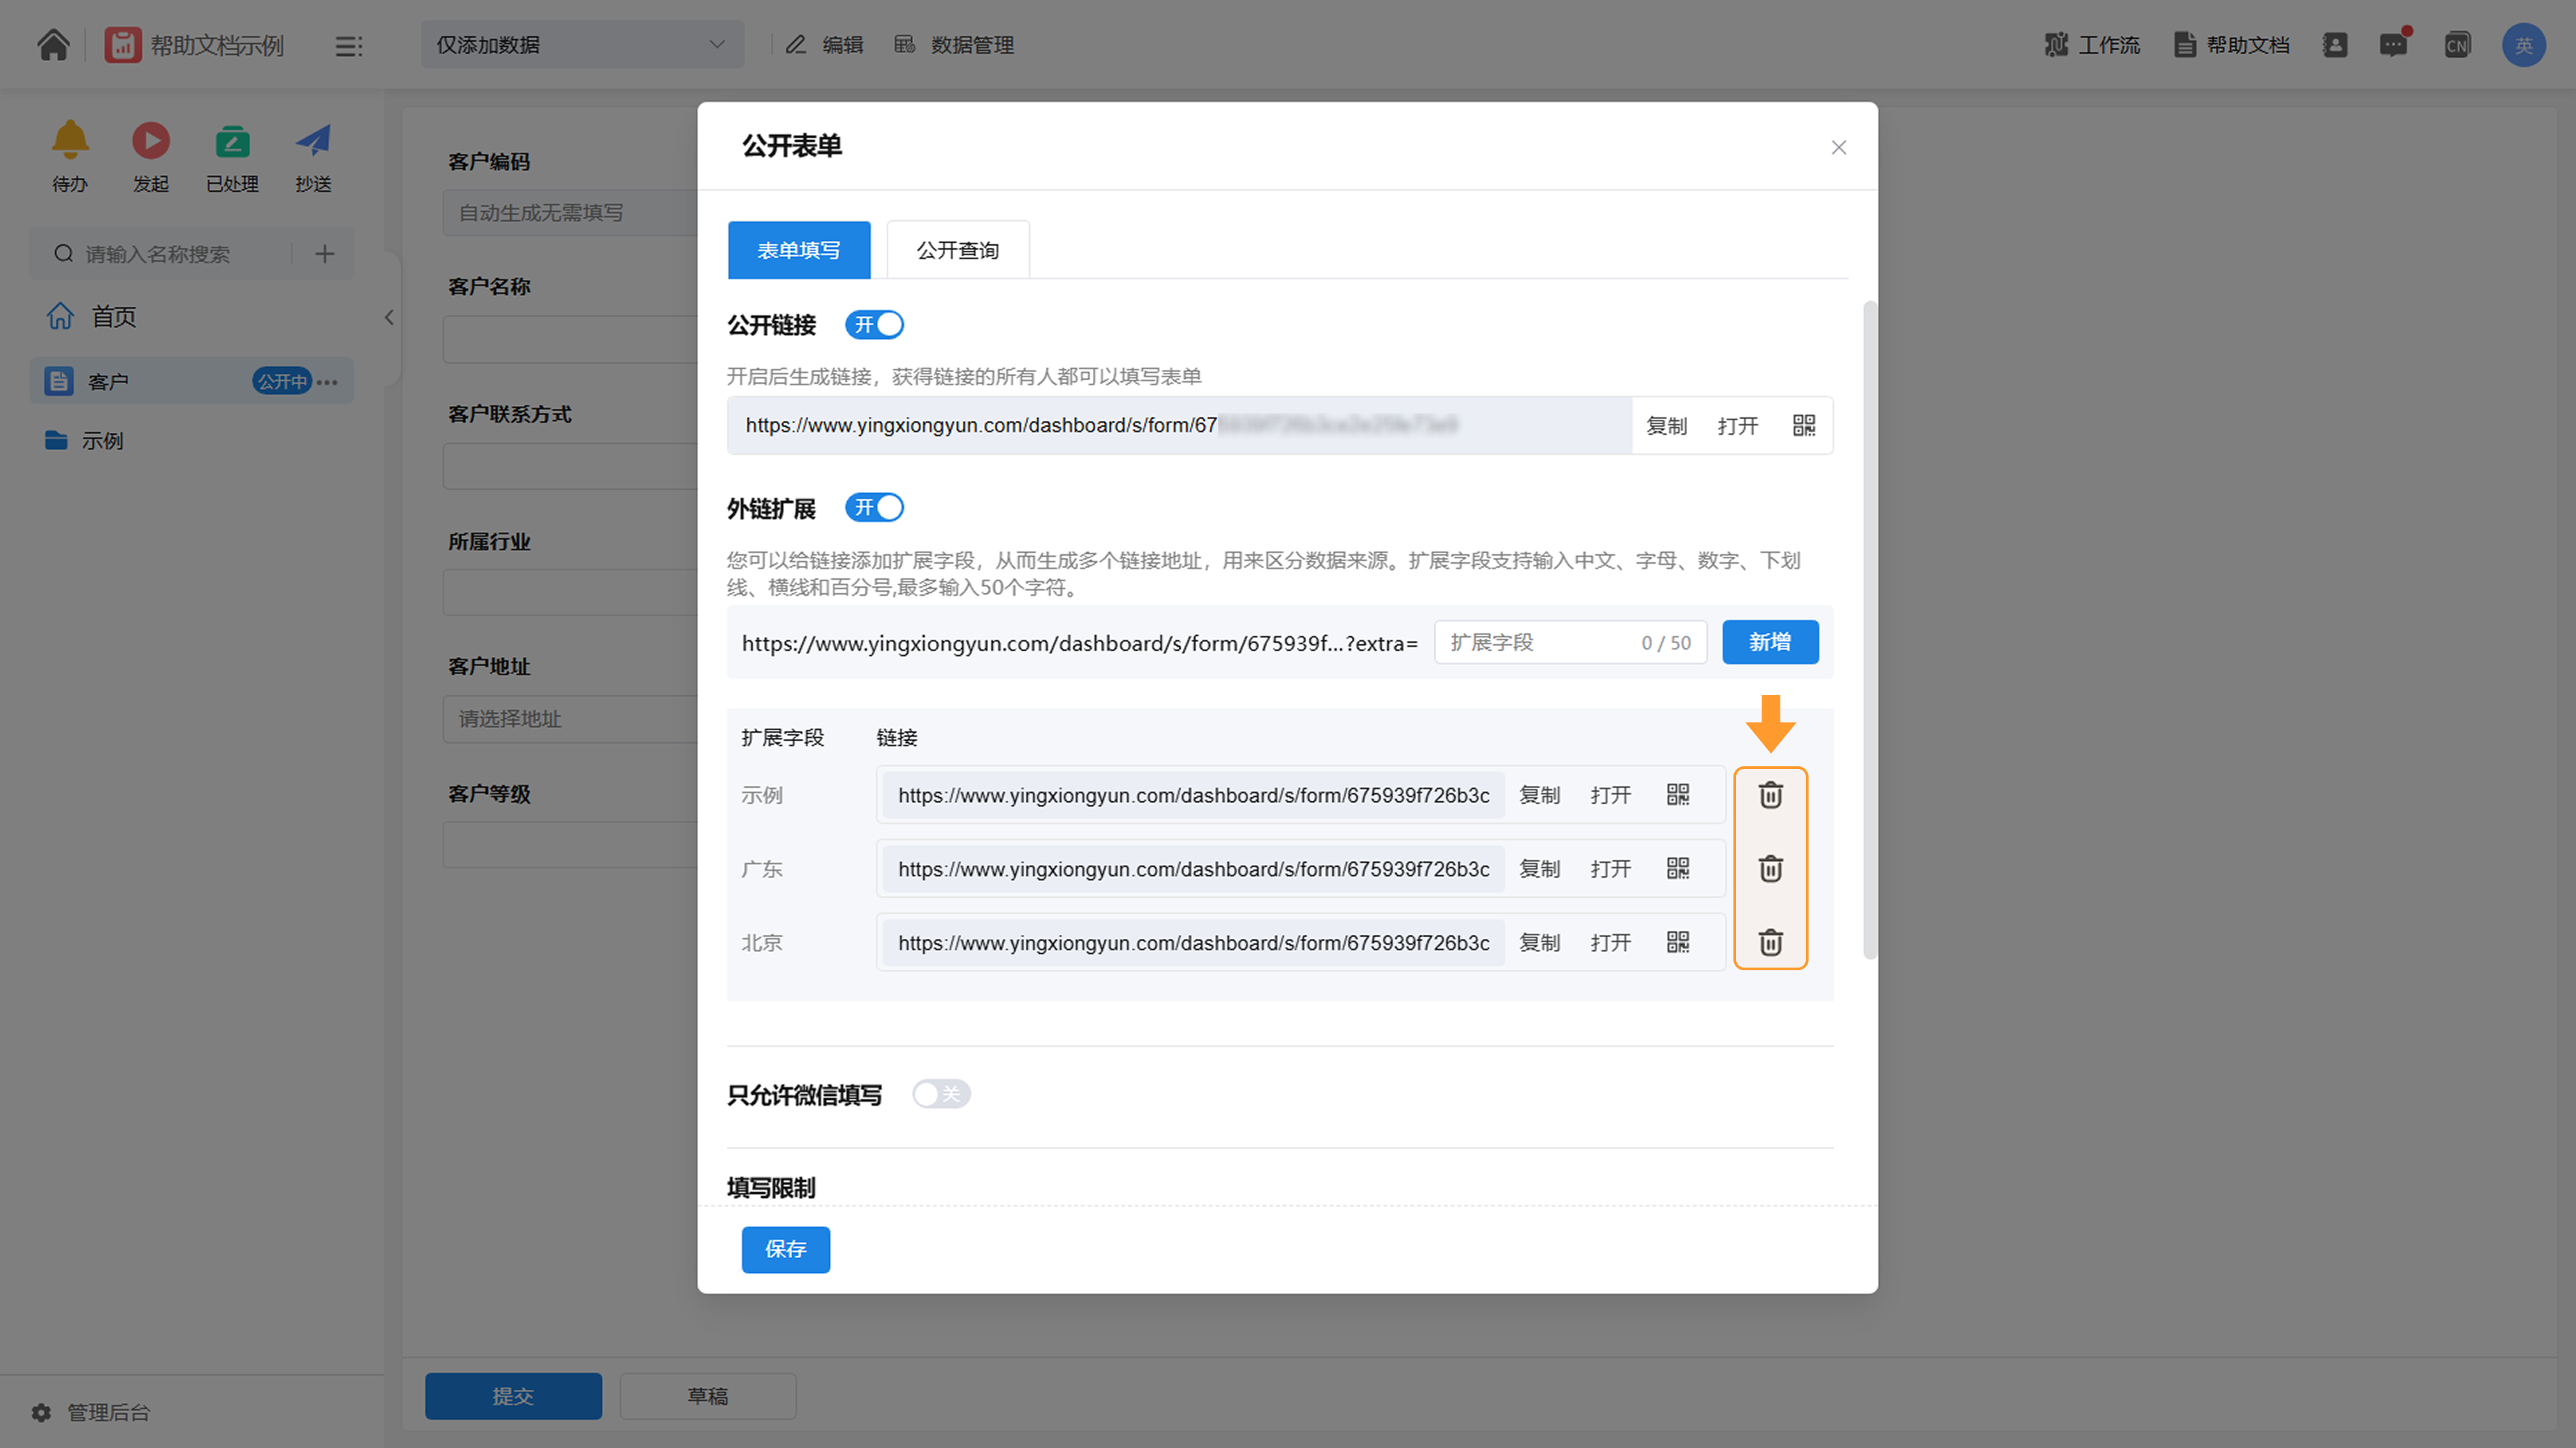This screenshot has width=2576, height=1448.
Task: Click the 帮助文档示例 app logo icon
Action: pos(123,45)
